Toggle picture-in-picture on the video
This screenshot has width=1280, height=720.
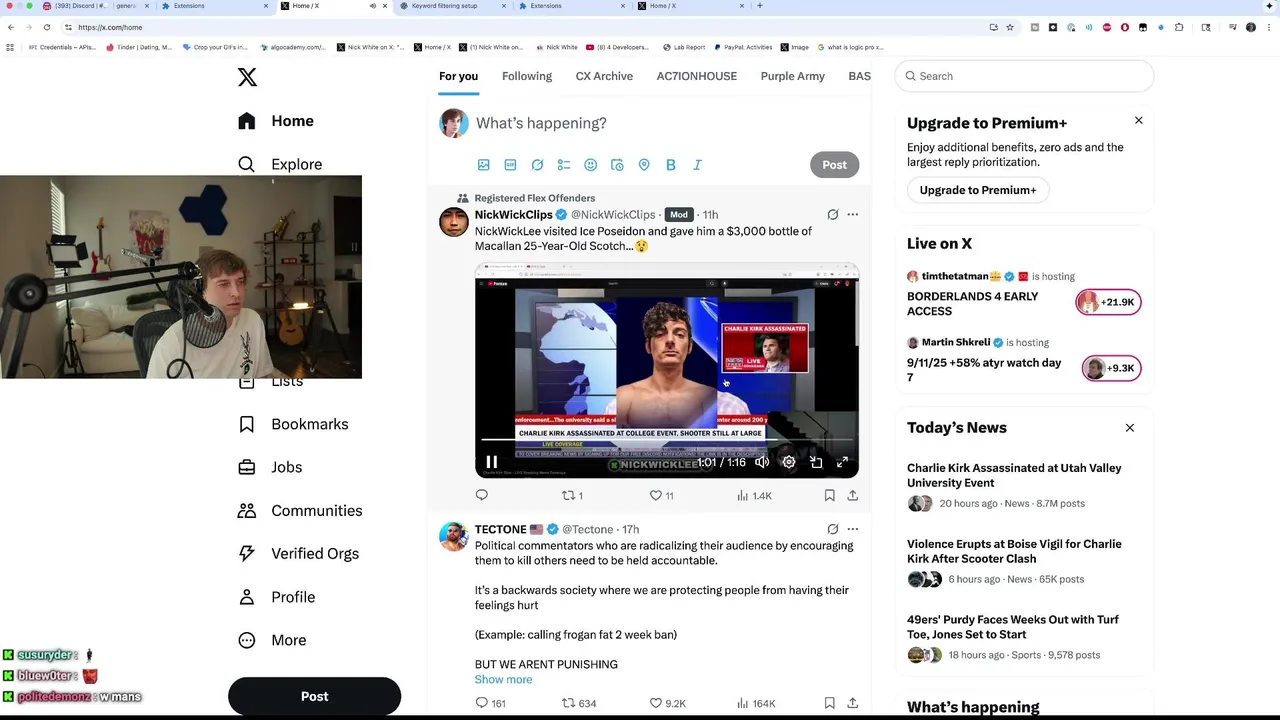click(816, 462)
